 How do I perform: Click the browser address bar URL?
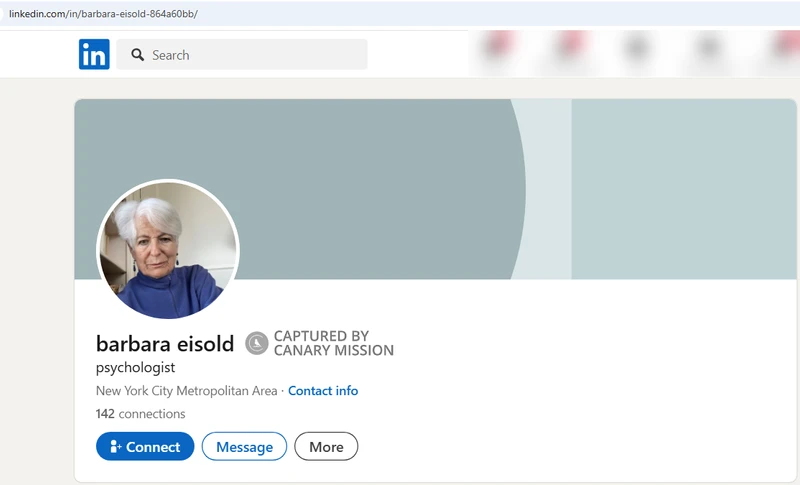(x=103, y=13)
